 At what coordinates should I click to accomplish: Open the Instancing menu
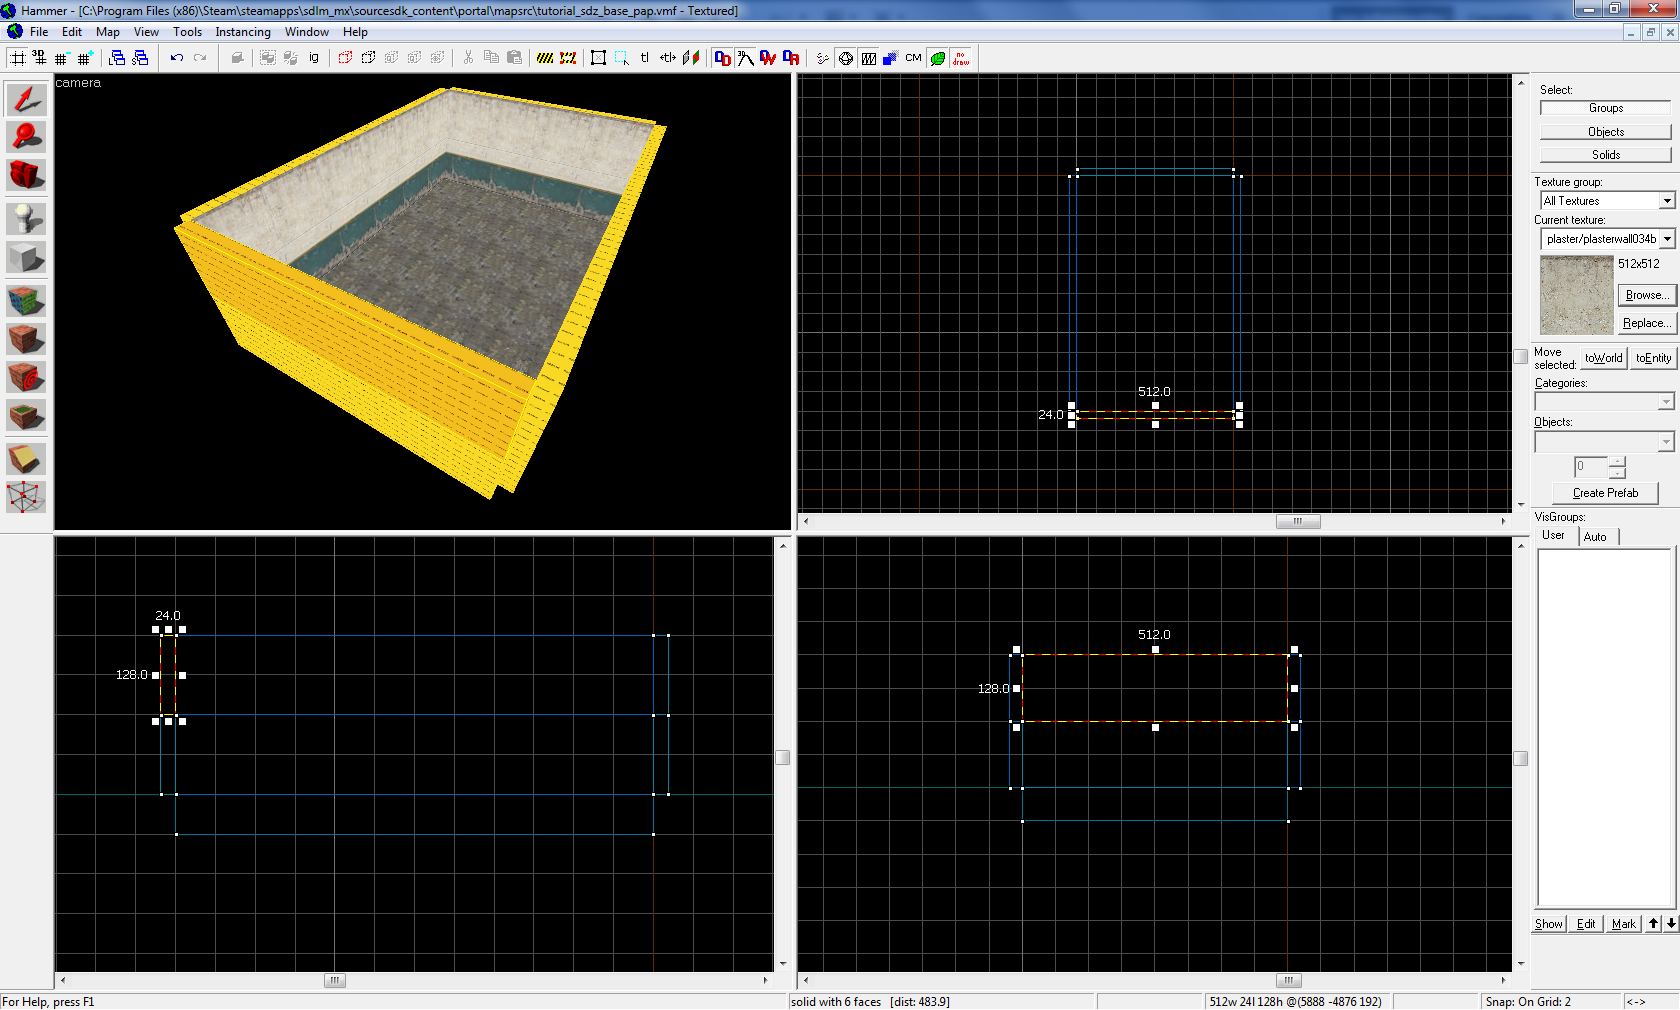pyautogui.click(x=243, y=32)
